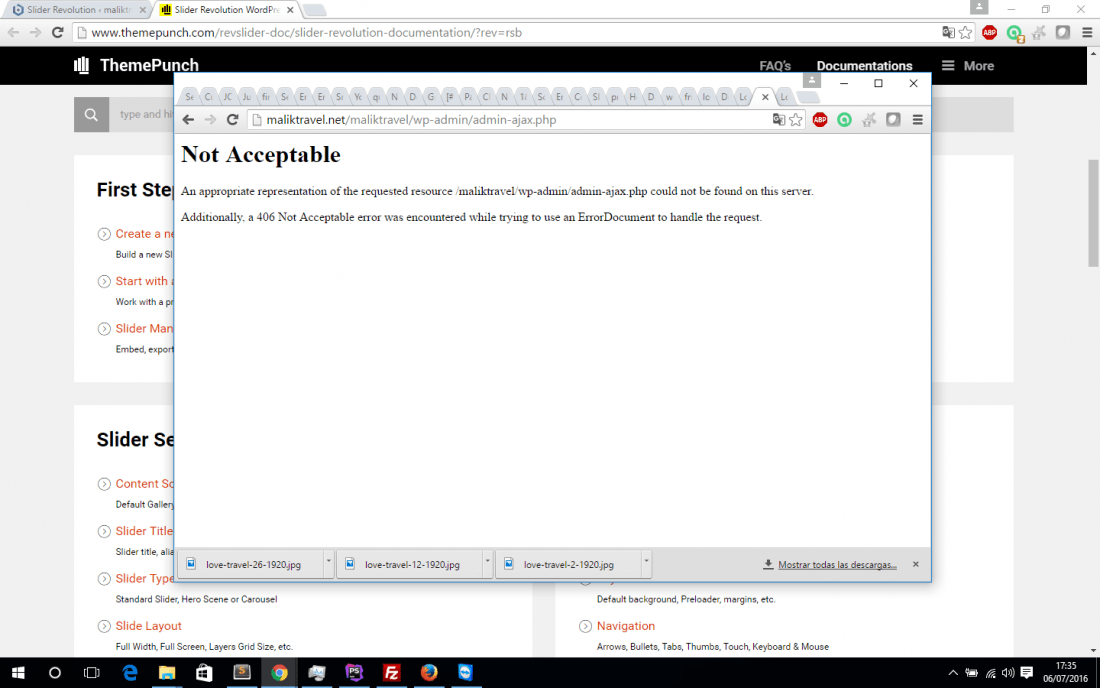Click the green extension icon in popup toolbar
Viewport: 1100px width, 688px height.
[844, 120]
